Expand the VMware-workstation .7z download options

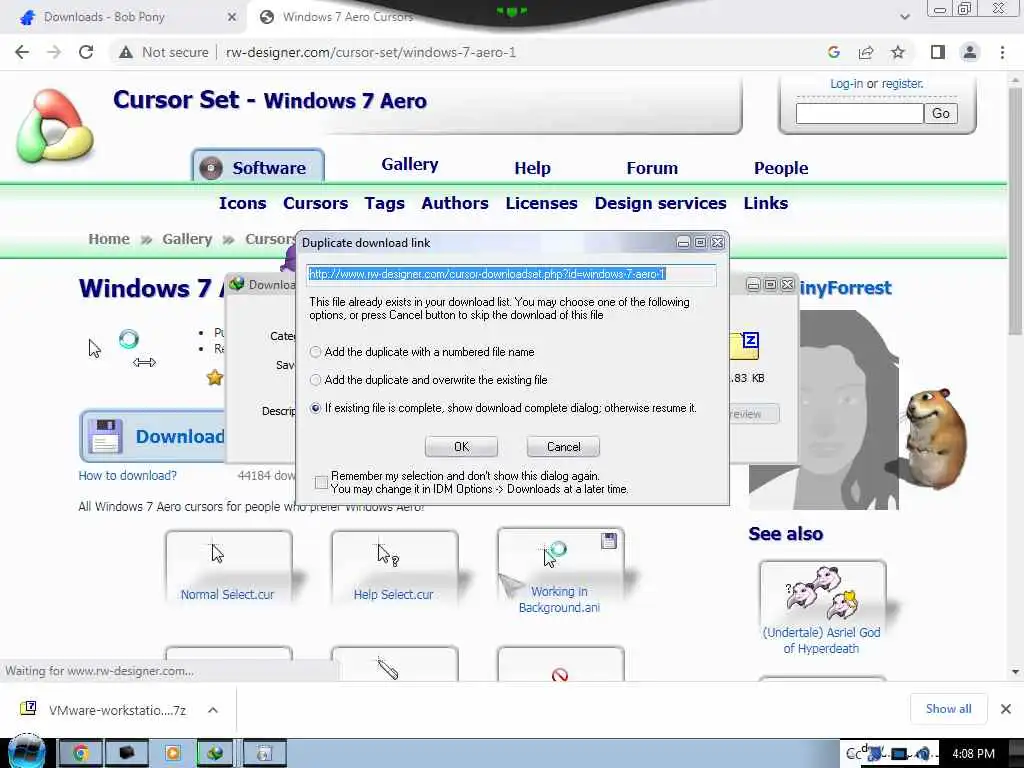tap(213, 710)
